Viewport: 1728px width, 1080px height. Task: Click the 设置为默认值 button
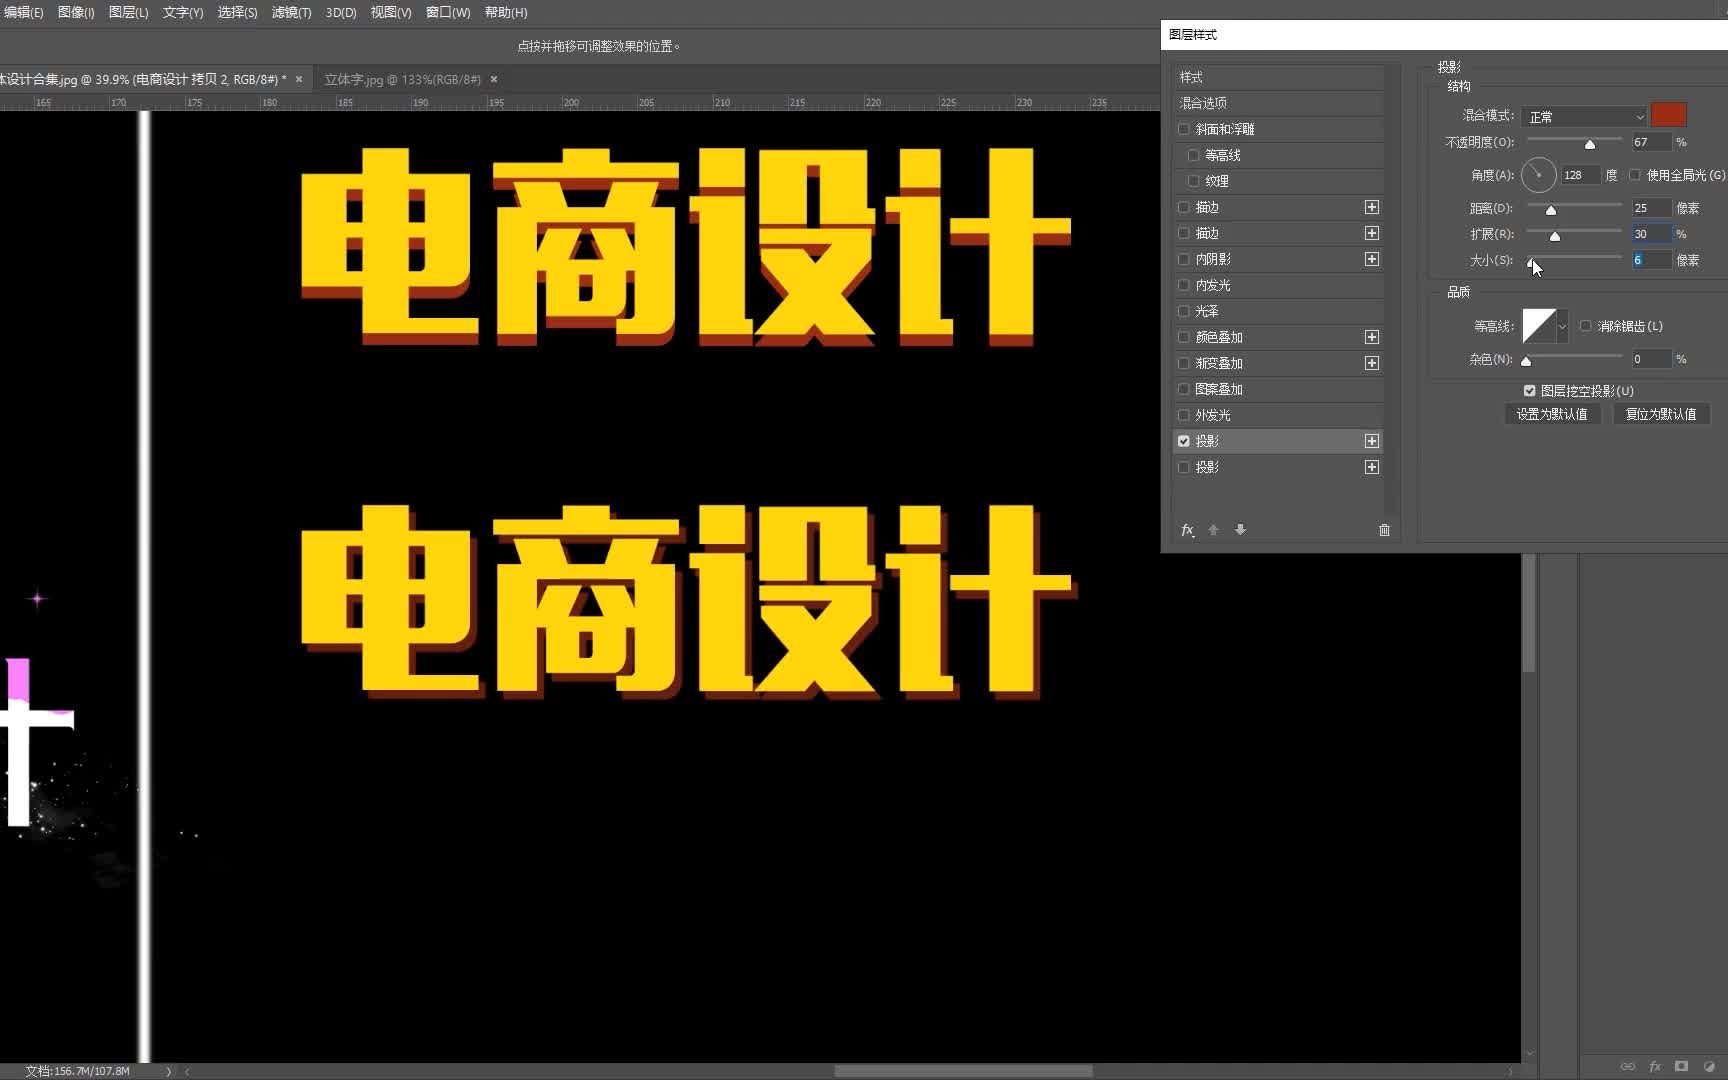click(x=1552, y=414)
